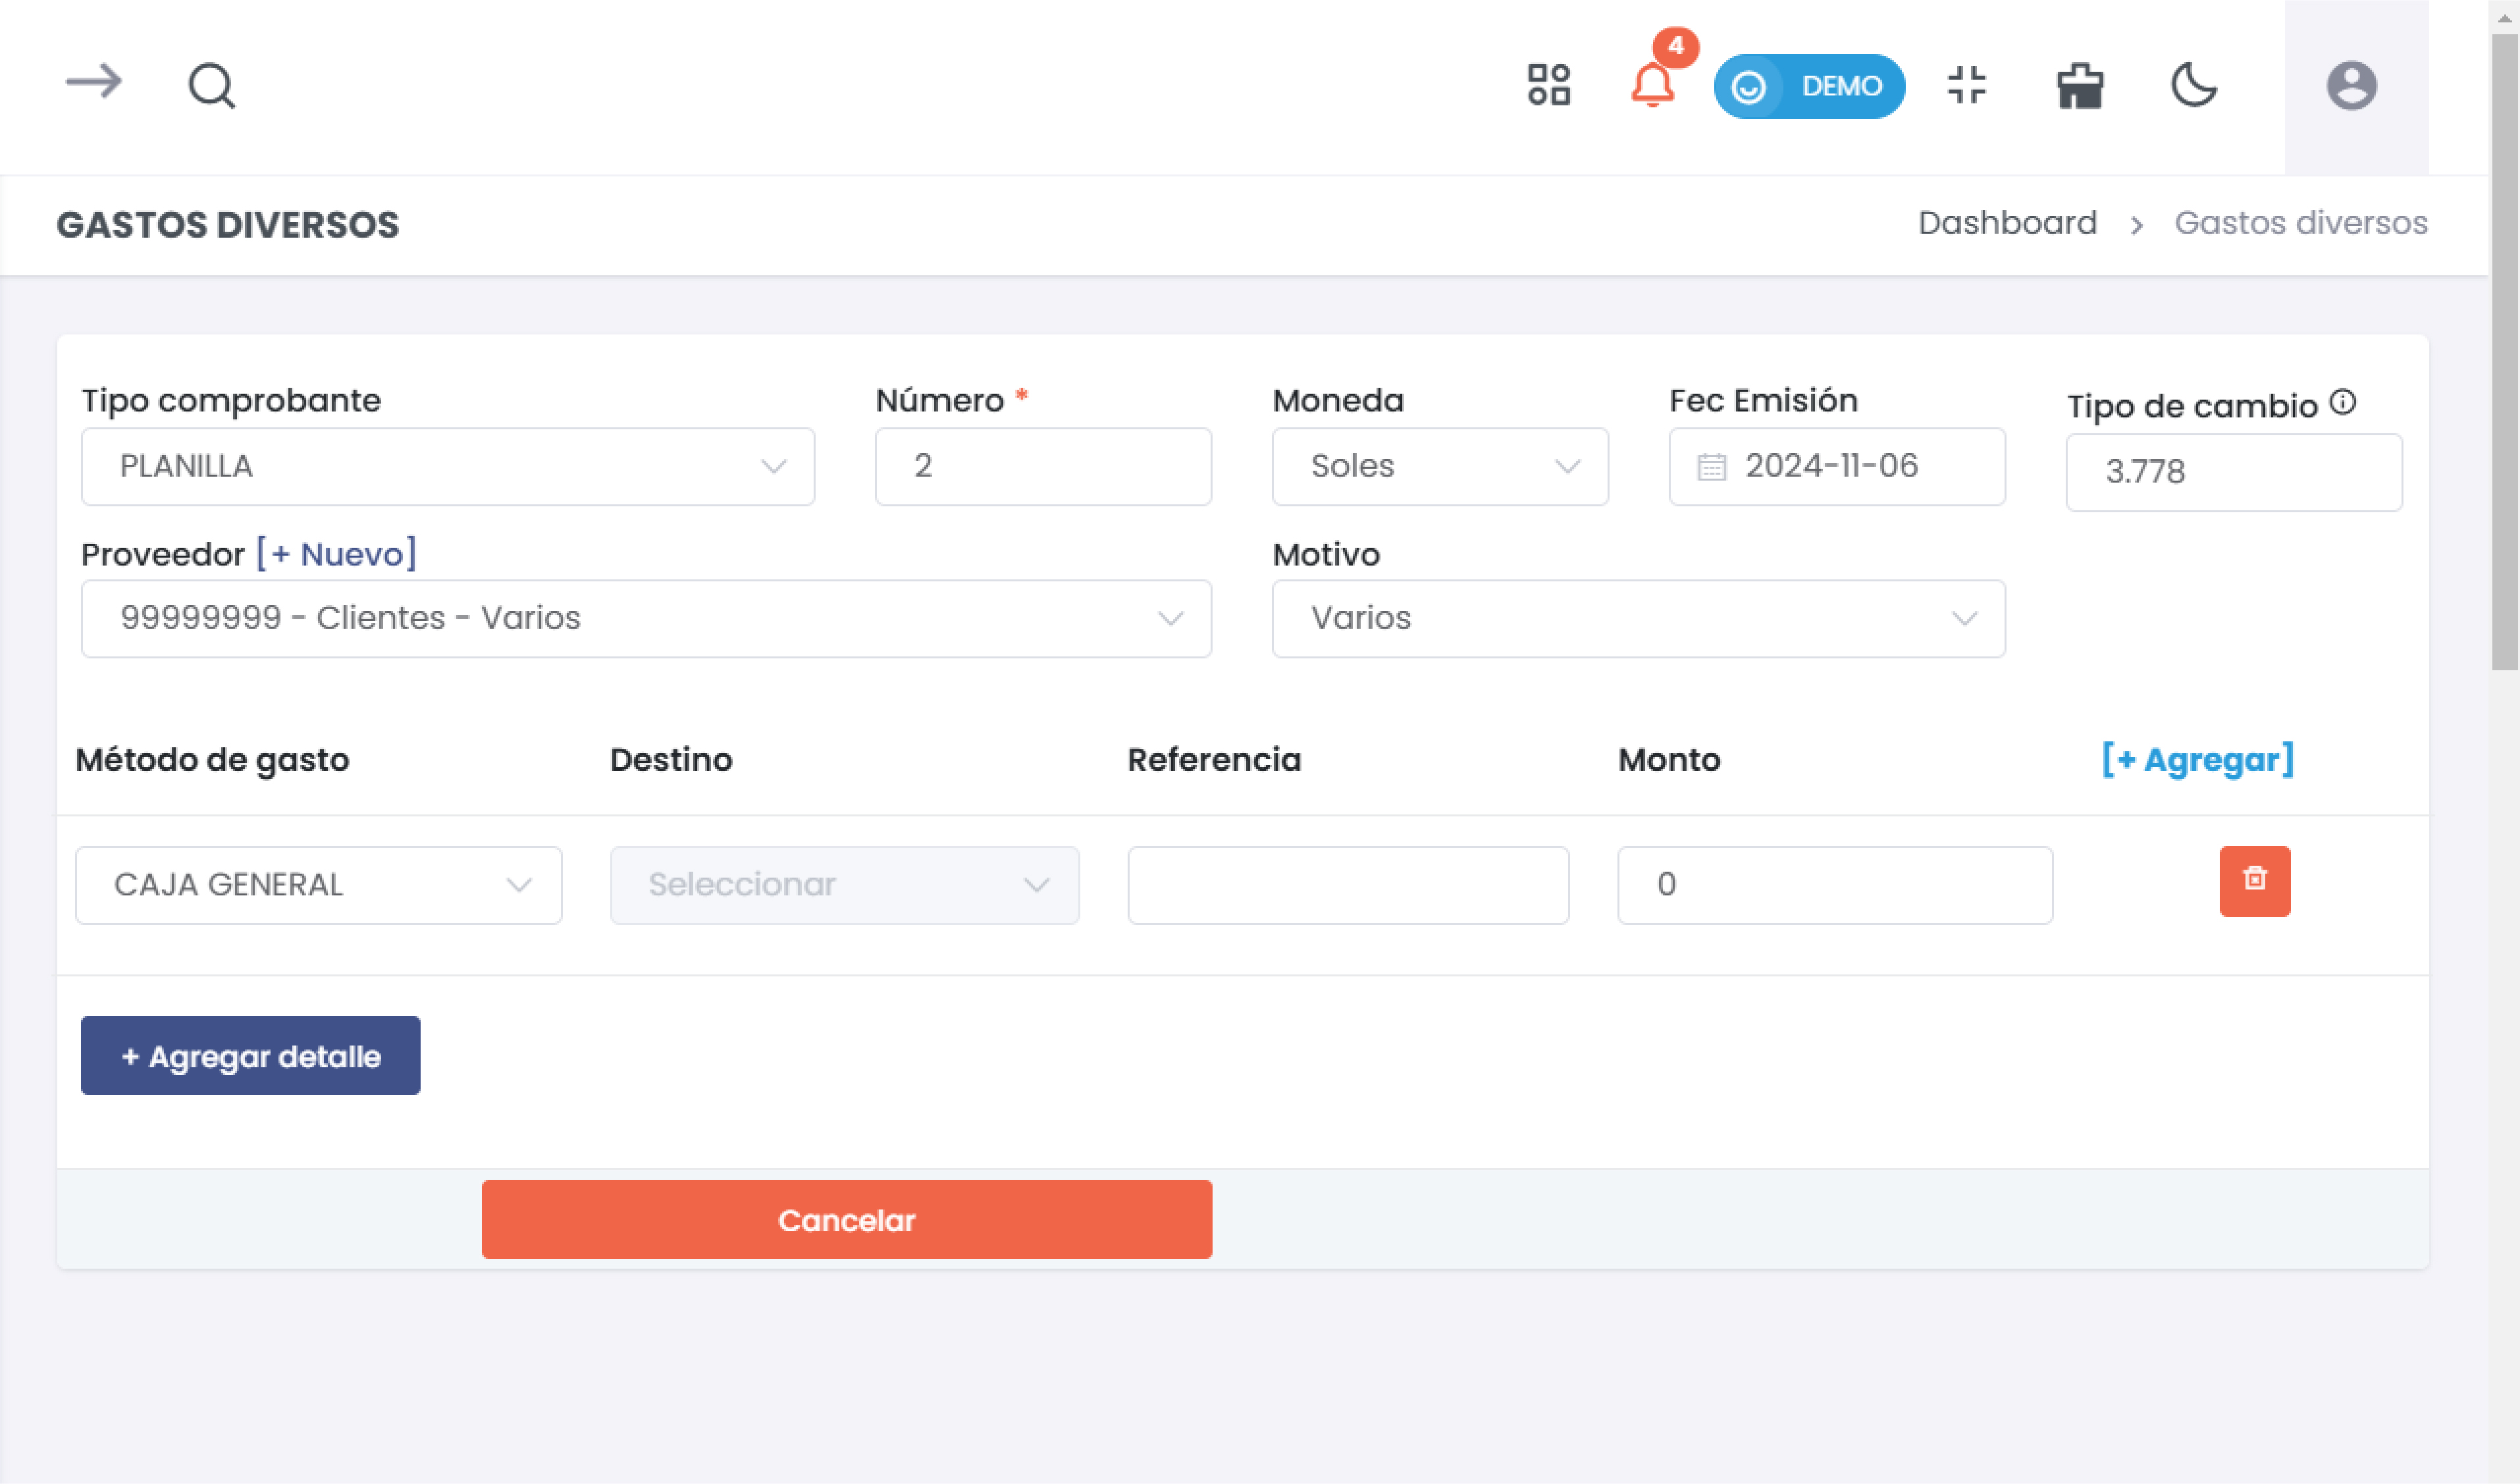2520x1484 pixels.
Task: Click the cash register icon
Action: (x=2080, y=86)
